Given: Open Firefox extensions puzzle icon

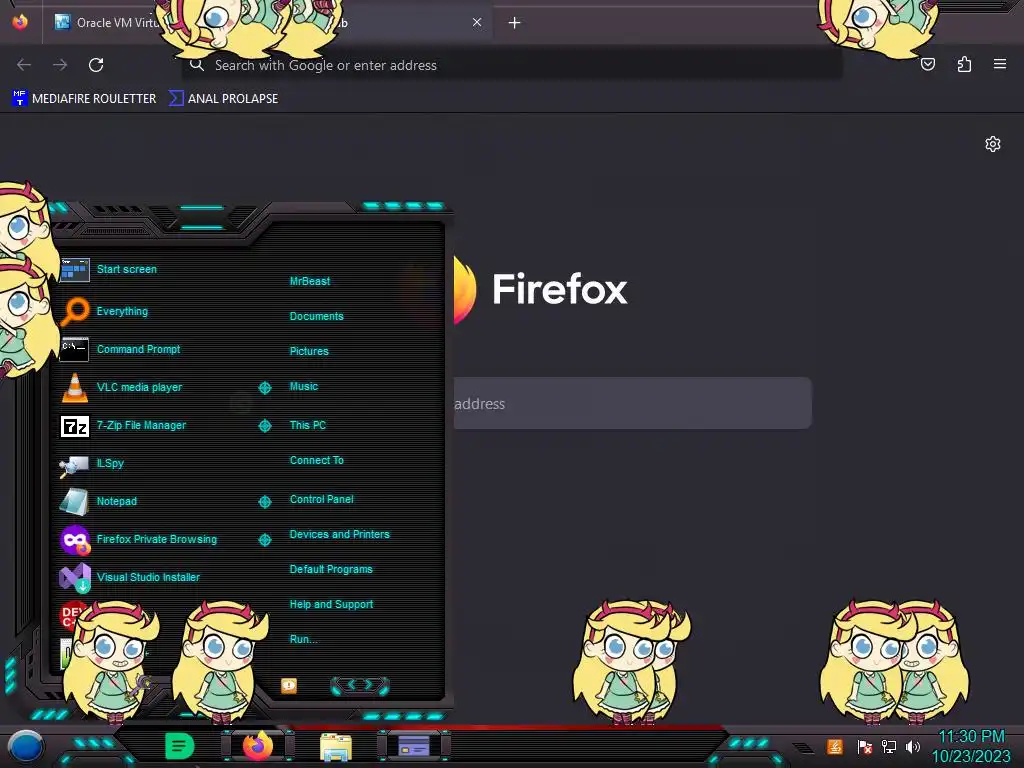Looking at the screenshot, I should [964, 64].
